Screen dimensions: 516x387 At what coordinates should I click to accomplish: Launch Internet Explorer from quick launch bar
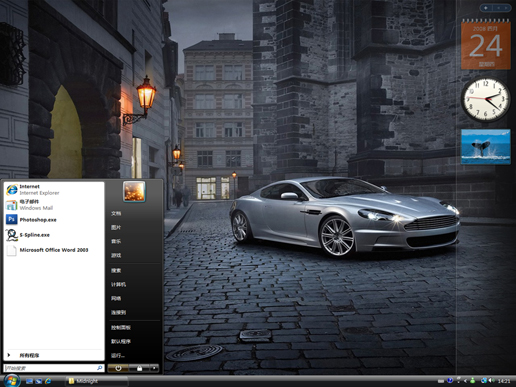(48, 381)
